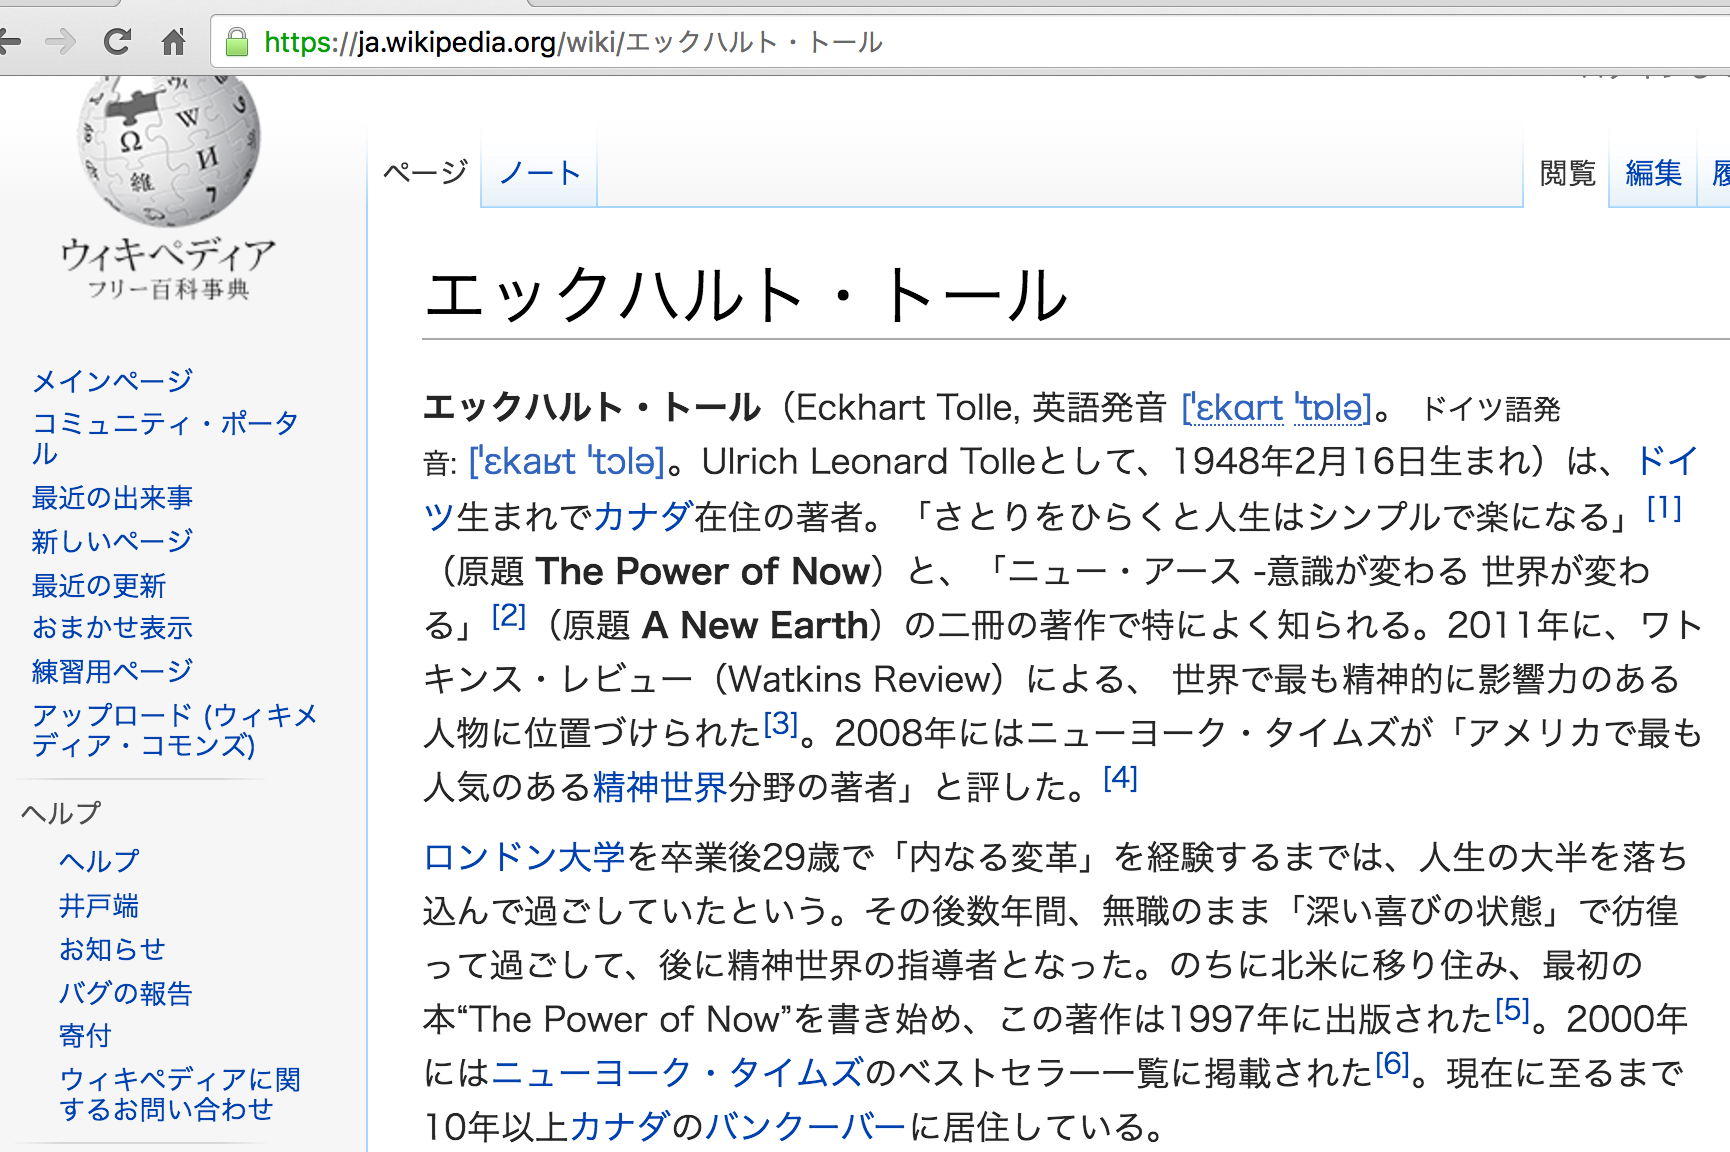Click the browser forward arrow

(61, 42)
